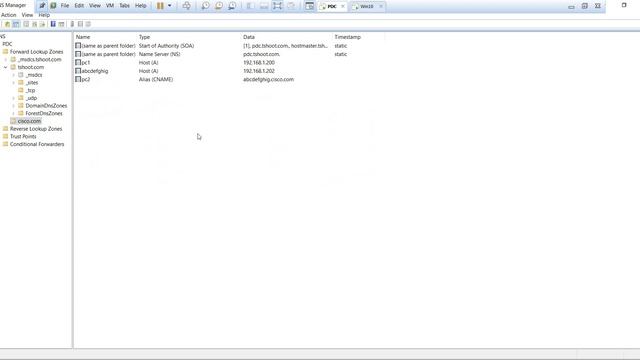This screenshot has height=360, width=640.
Task: Click the VMware pause virtual machine button
Action: [160, 6]
